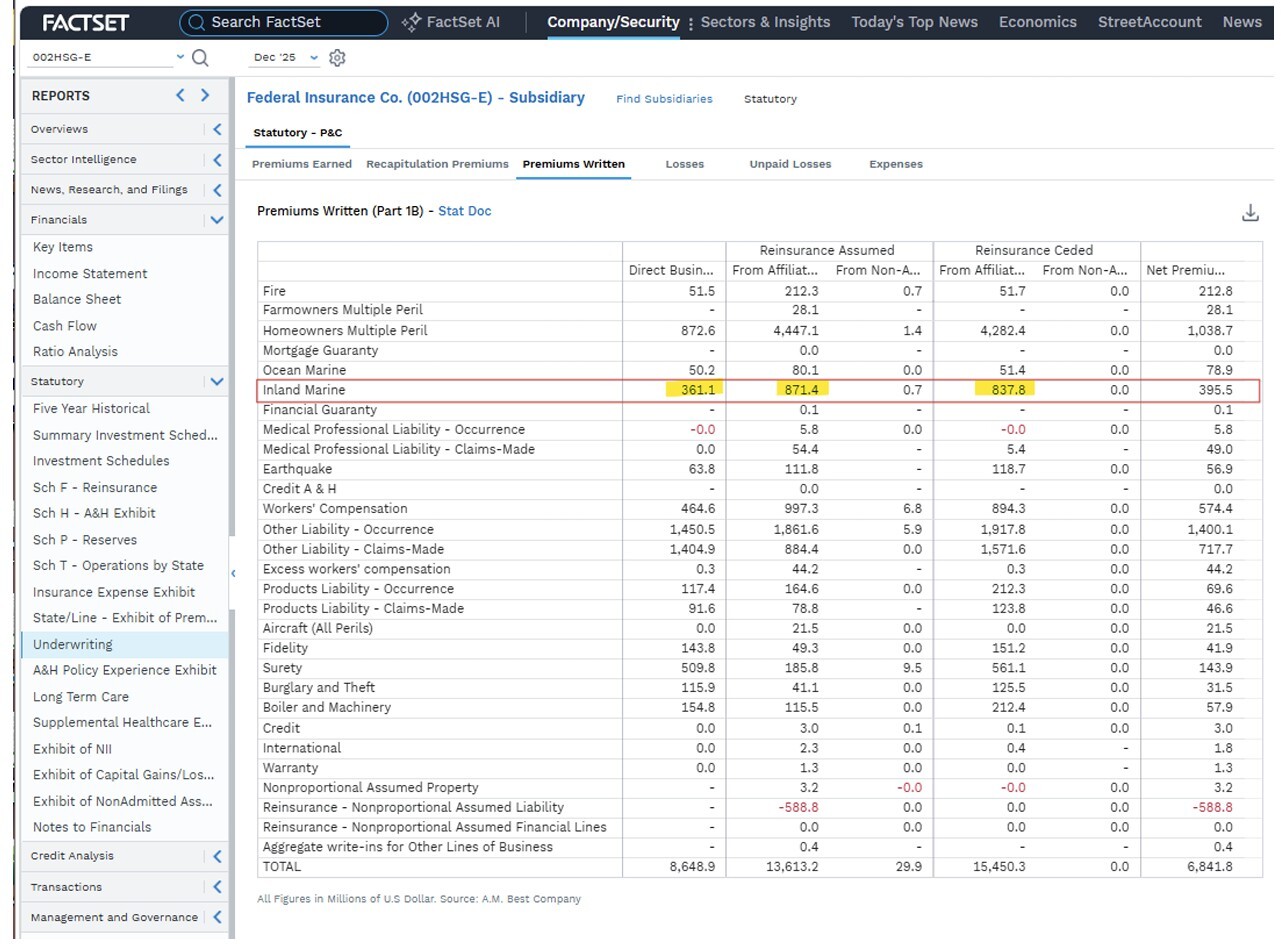1281x949 pixels.
Task: Download the Premiums Written table
Action: click(x=1250, y=213)
